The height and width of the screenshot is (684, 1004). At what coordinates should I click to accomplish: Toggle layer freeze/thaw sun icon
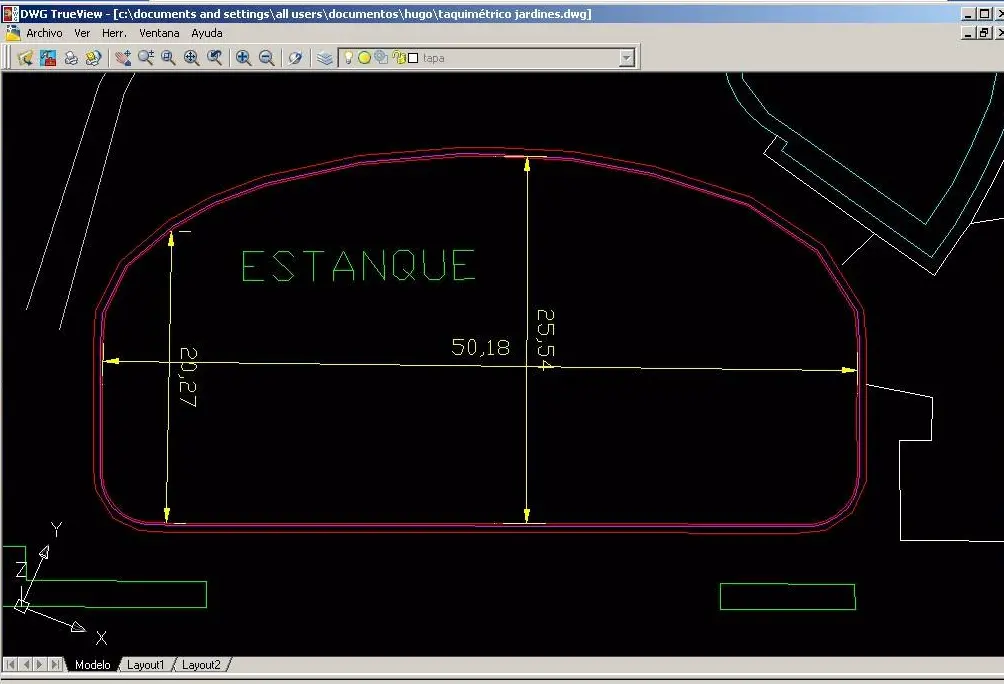(364, 58)
